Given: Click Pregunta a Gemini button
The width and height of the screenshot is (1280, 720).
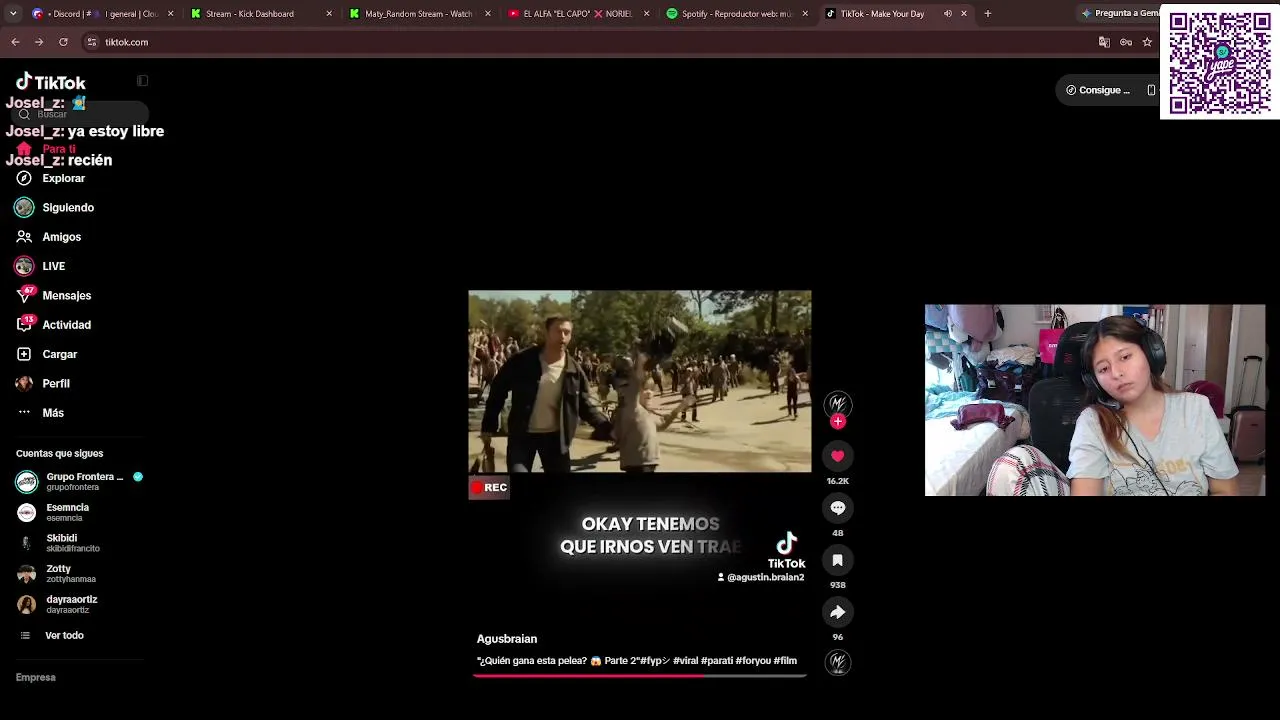Looking at the screenshot, I should 1118,14.
